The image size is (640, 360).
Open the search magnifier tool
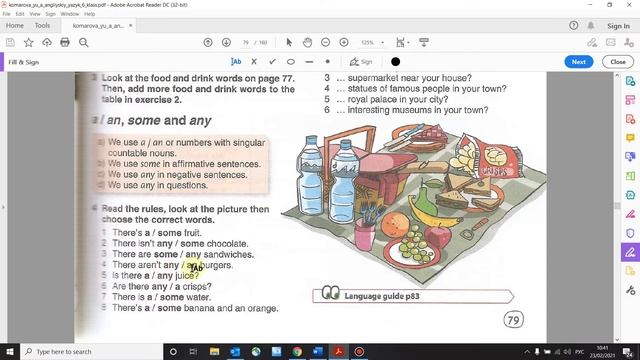[84, 42]
